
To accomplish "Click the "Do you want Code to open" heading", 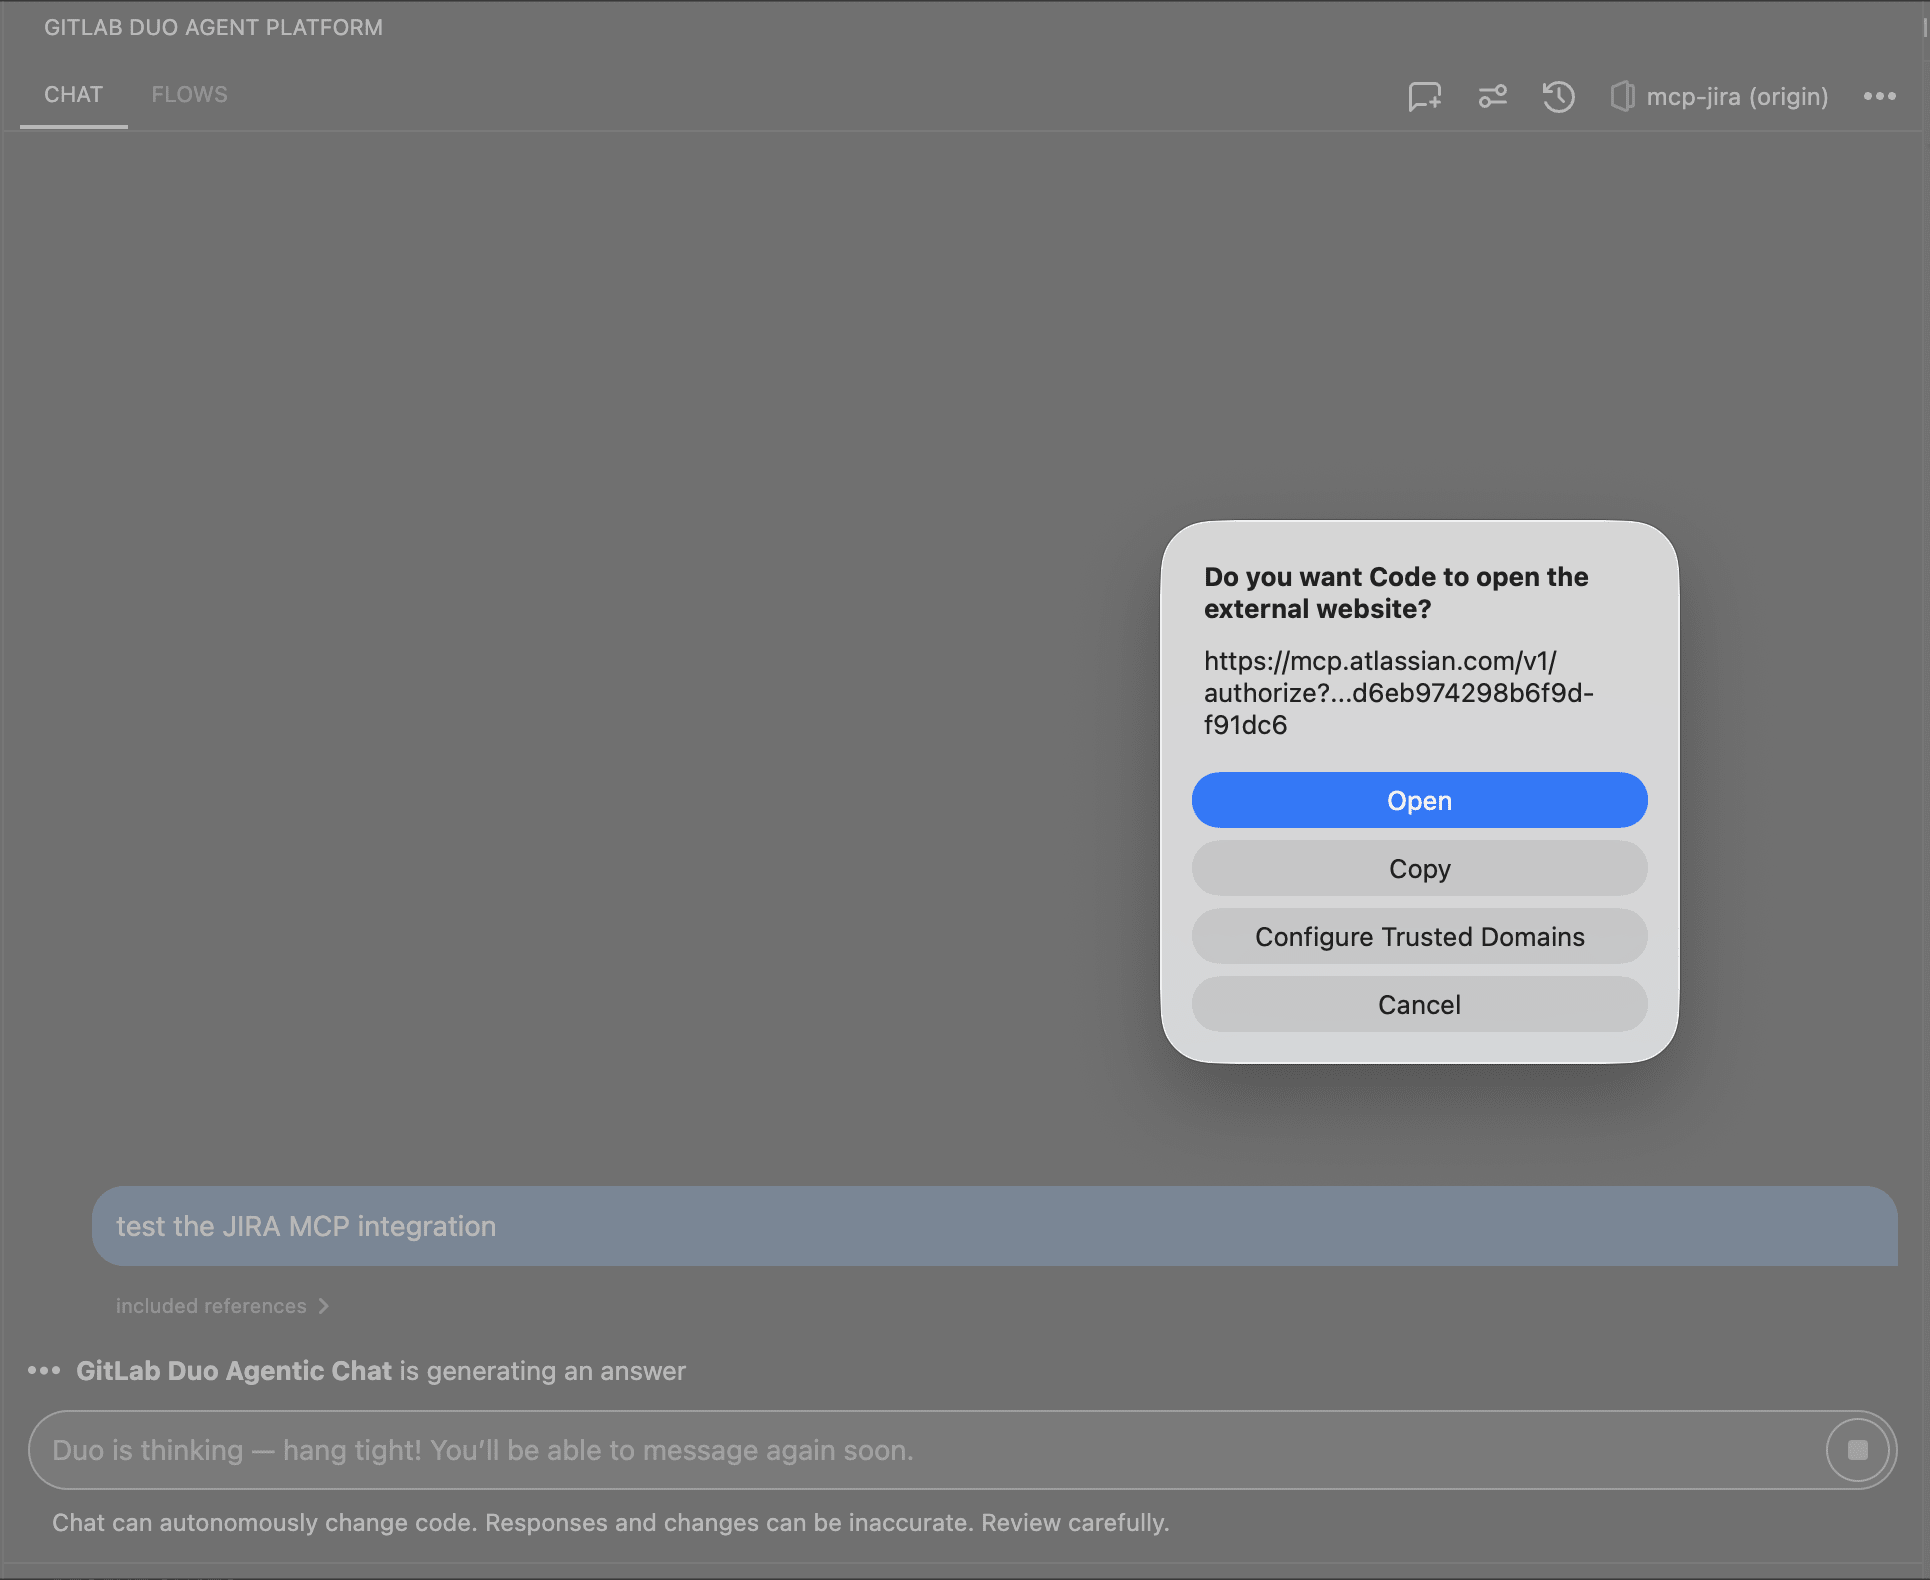I will (x=1396, y=593).
